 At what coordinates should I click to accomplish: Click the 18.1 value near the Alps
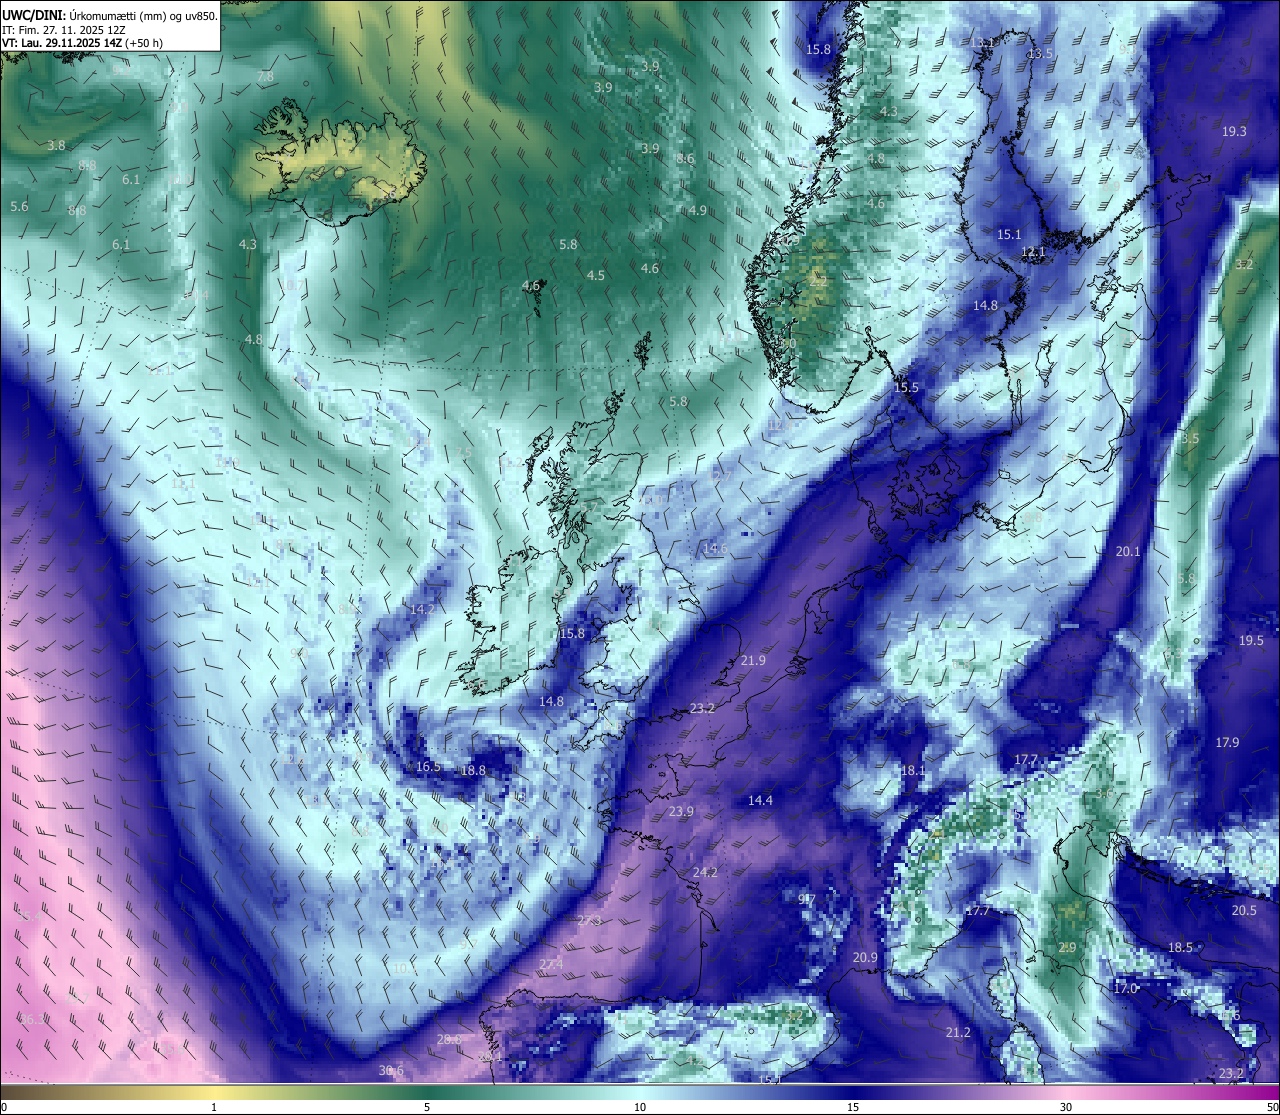tap(913, 770)
